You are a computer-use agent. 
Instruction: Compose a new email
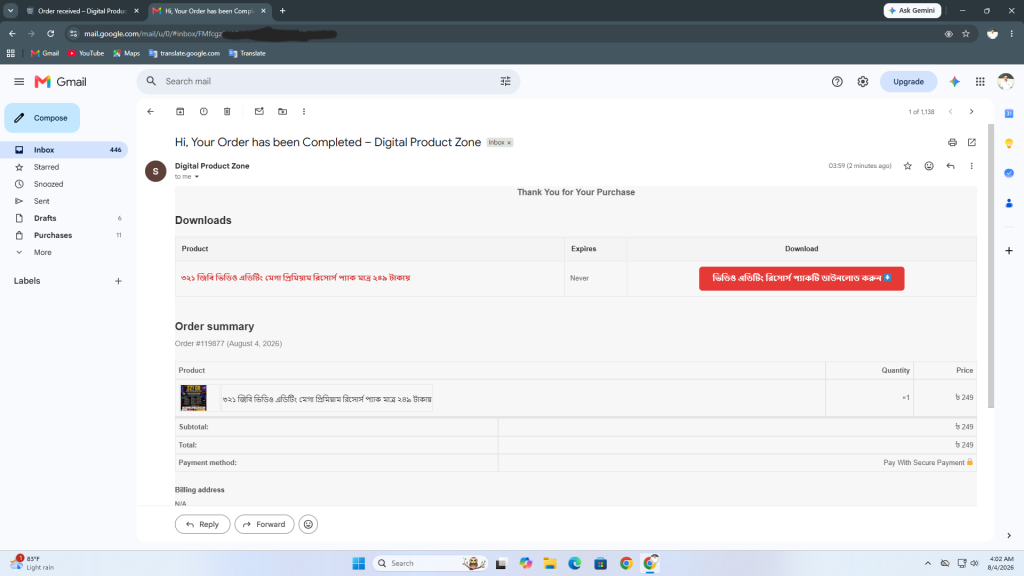42,118
